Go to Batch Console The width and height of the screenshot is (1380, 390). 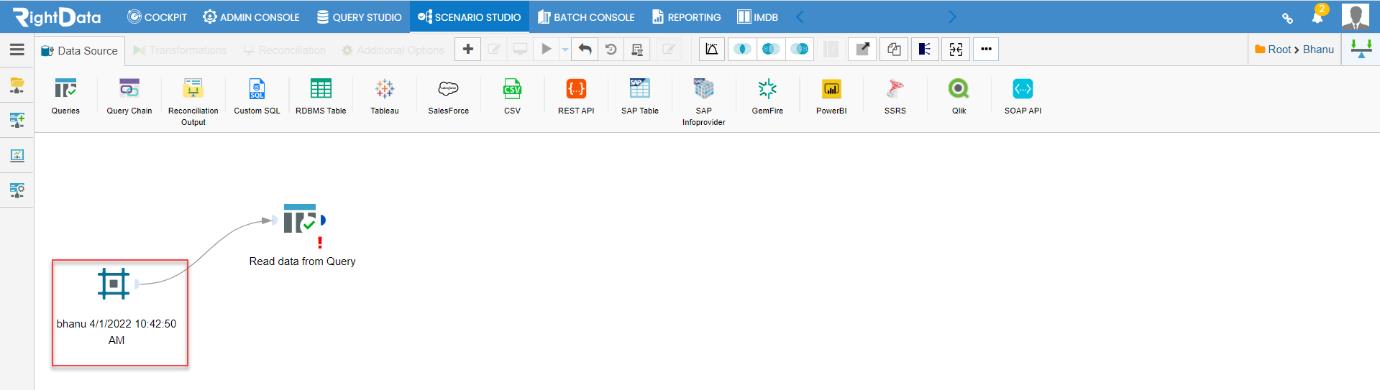(586, 17)
